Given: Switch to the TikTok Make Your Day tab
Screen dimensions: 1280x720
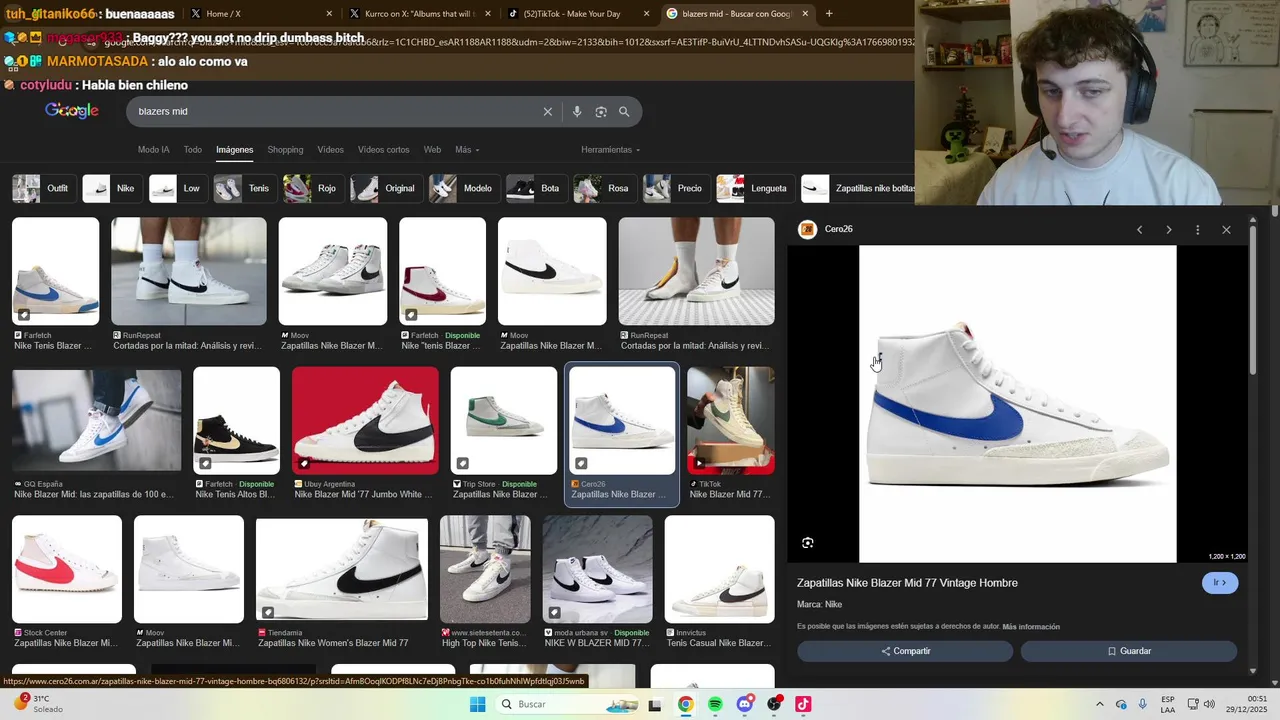Looking at the screenshot, I should point(578,14).
